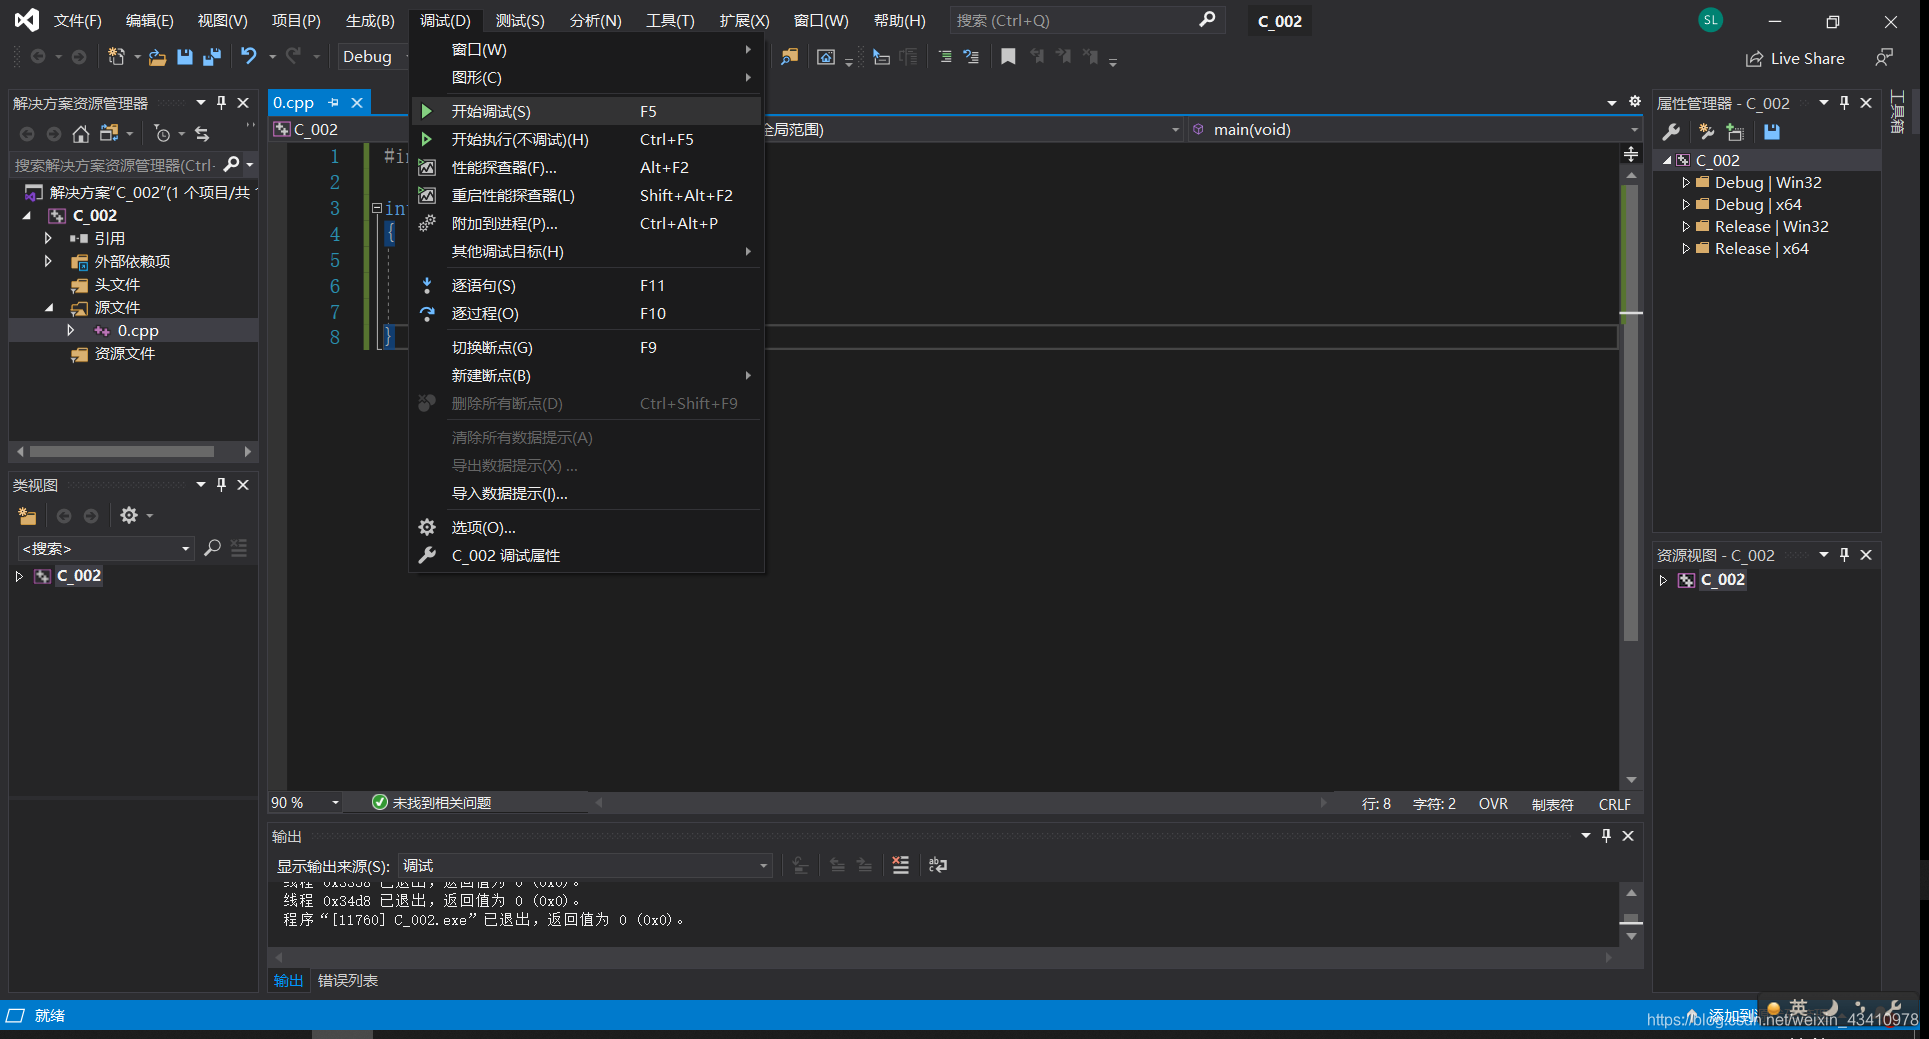Click the Class View <搜索> search field
This screenshot has width=1929, height=1039.
coord(104,548)
